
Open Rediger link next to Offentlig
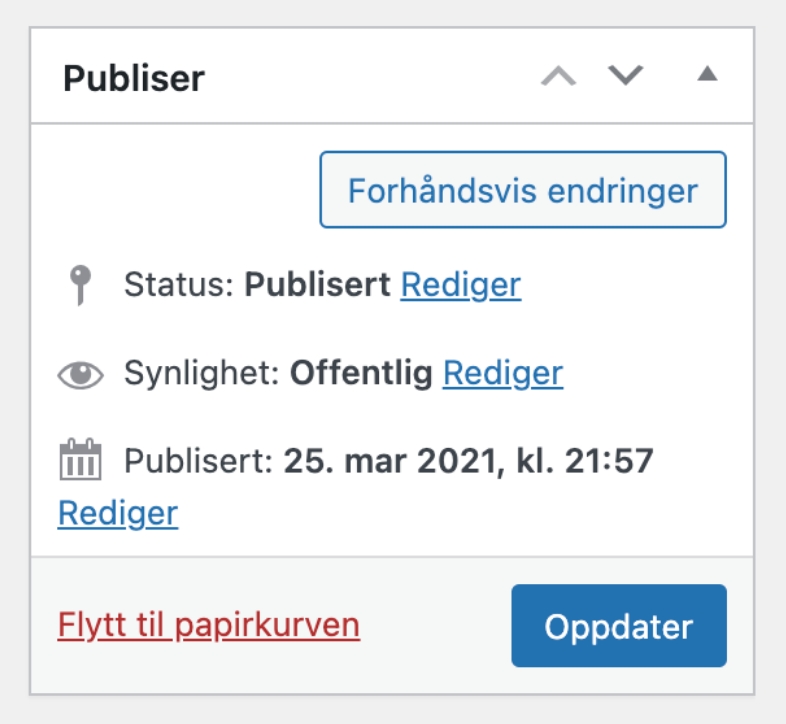(x=503, y=374)
